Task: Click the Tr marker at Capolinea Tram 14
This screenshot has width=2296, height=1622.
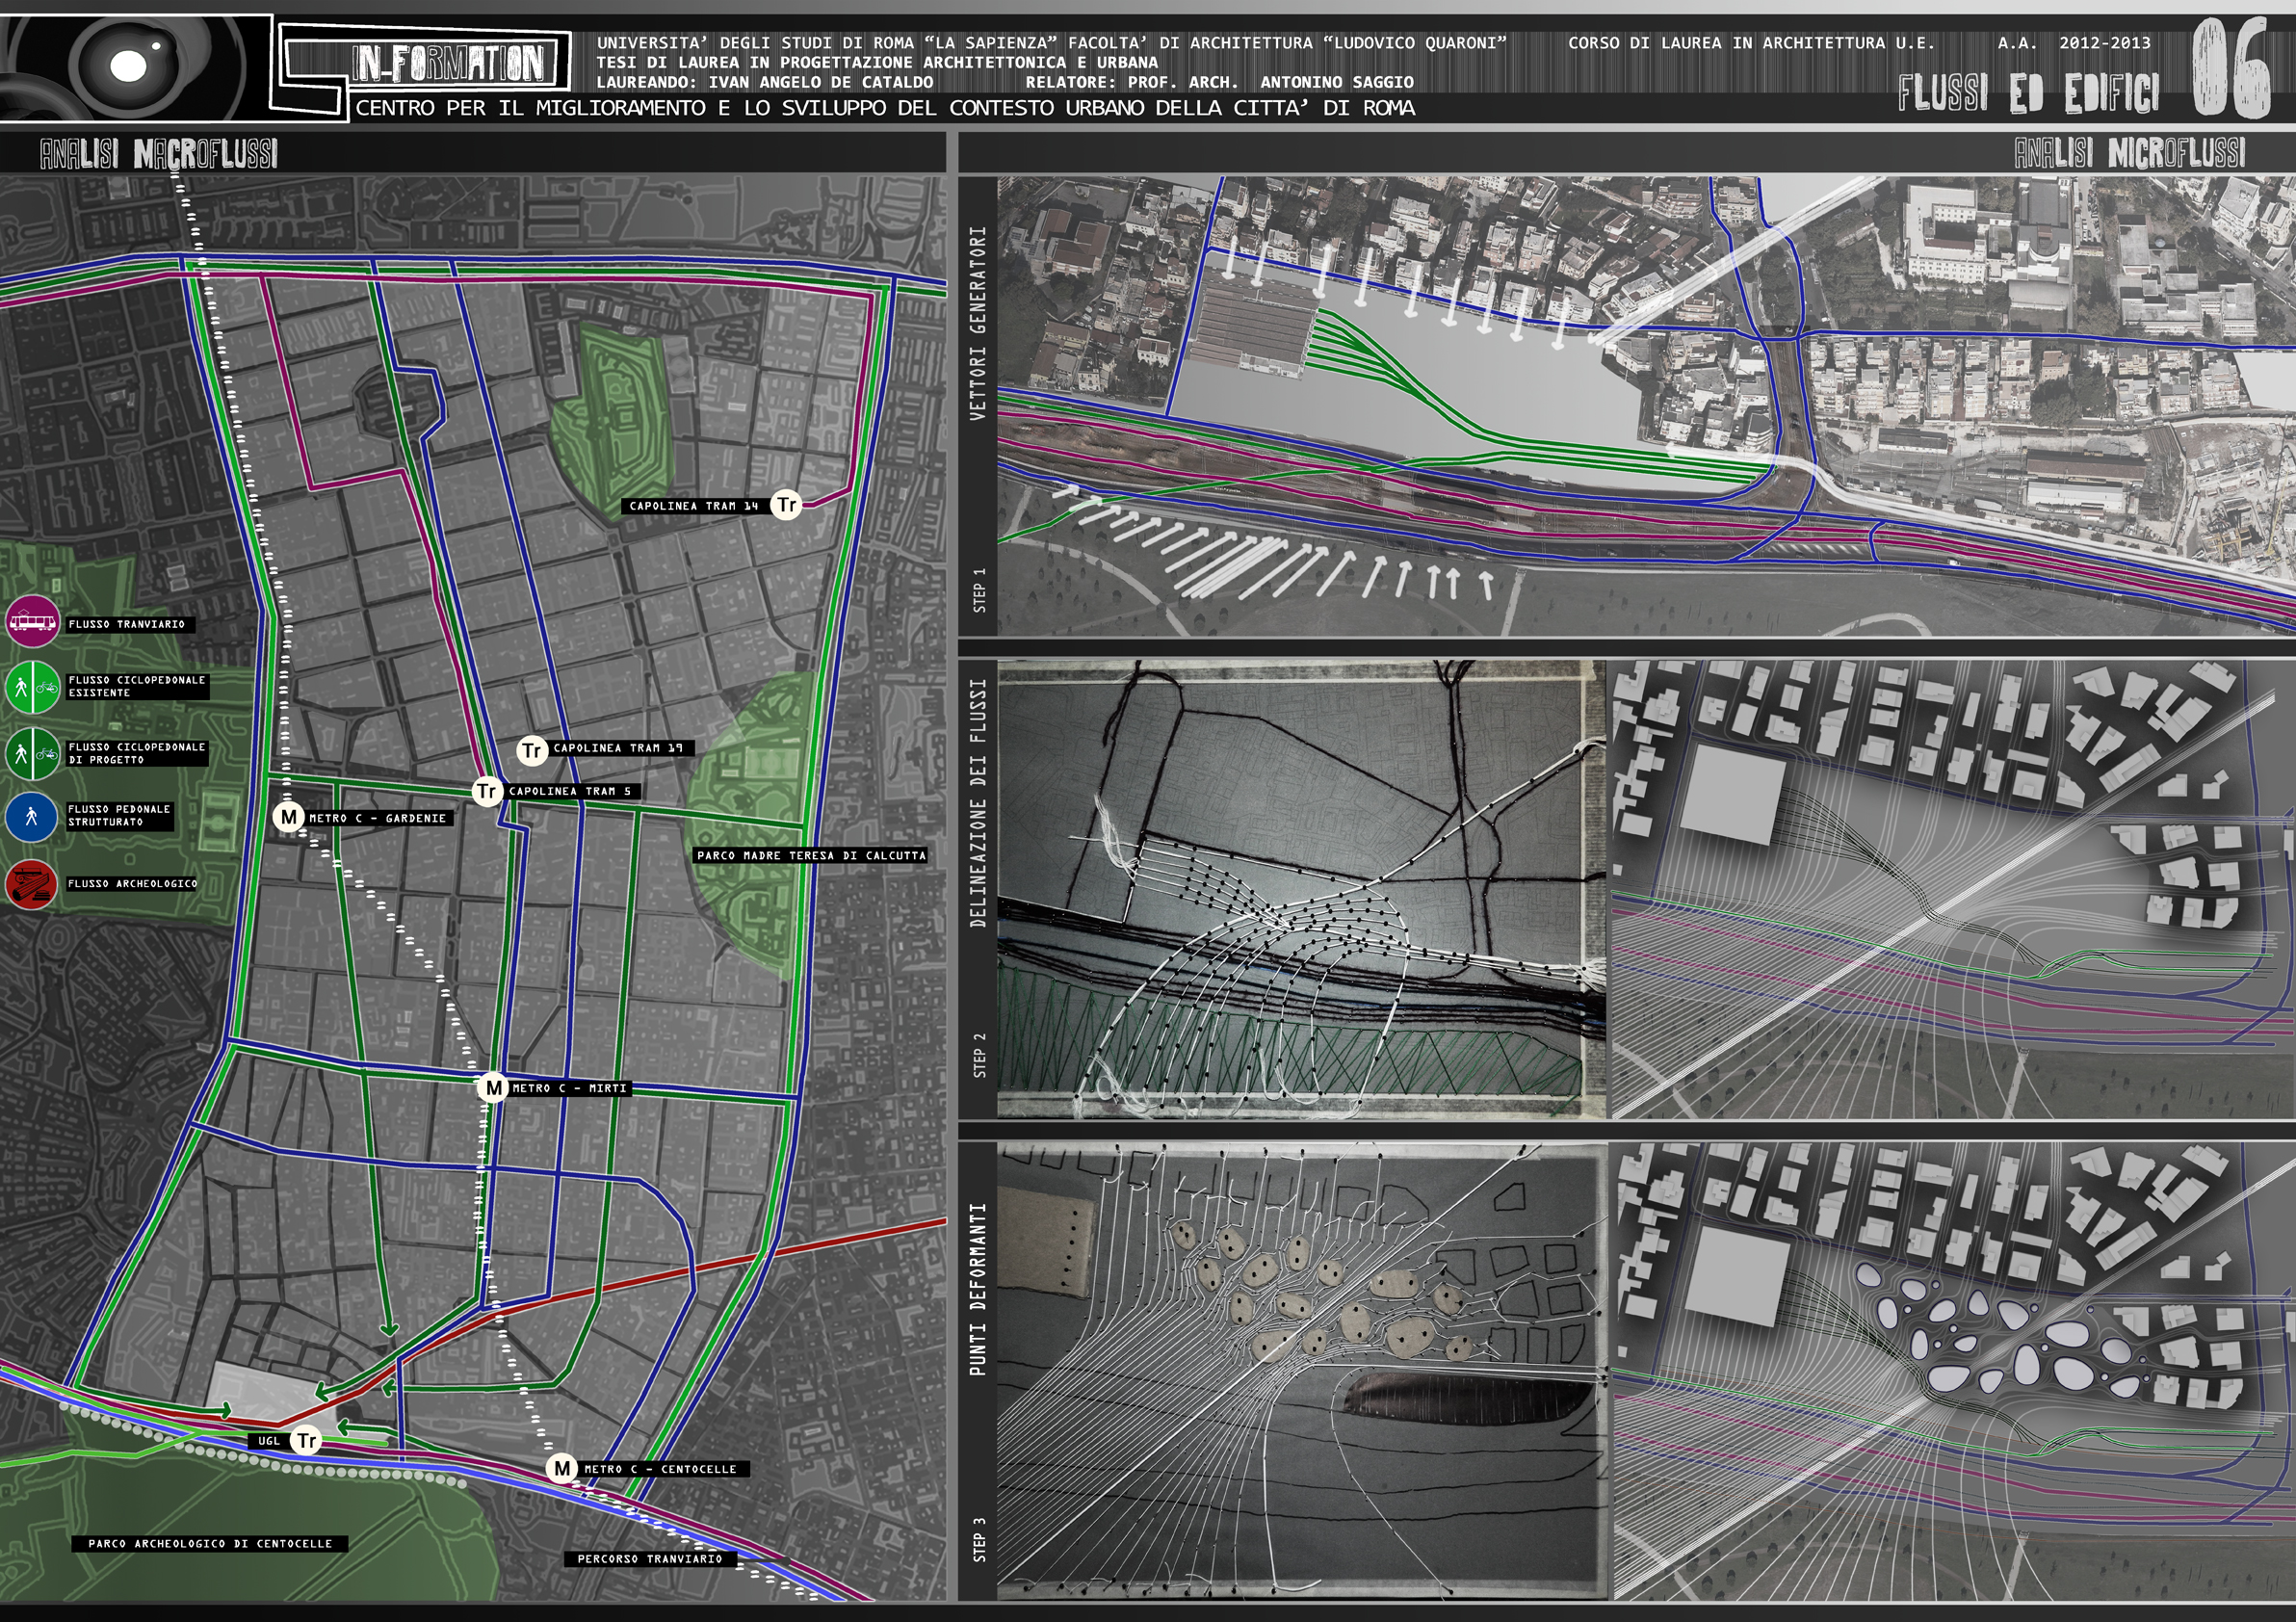Action: pyautogui.click(x=787, y=505)
